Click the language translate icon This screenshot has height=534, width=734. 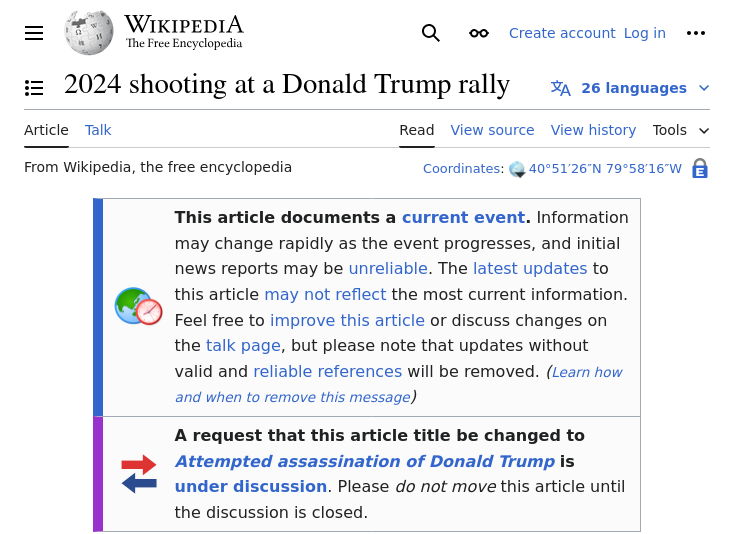[560, 88]
